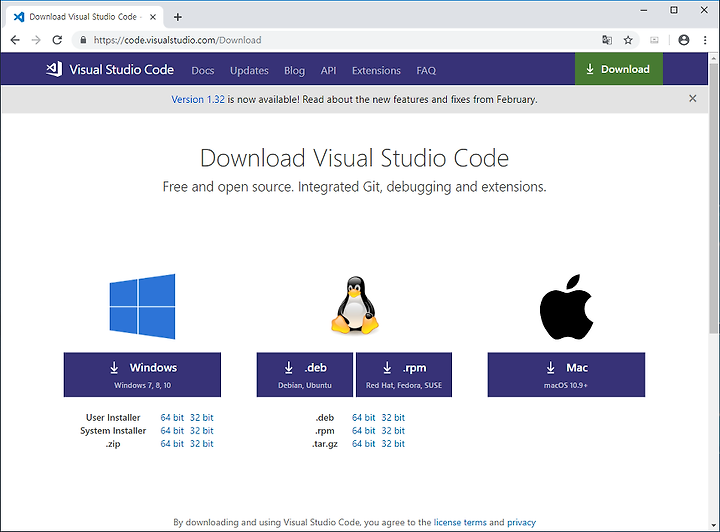Click the browser forward arrow
720x532 pixels.
pos(36,40)
